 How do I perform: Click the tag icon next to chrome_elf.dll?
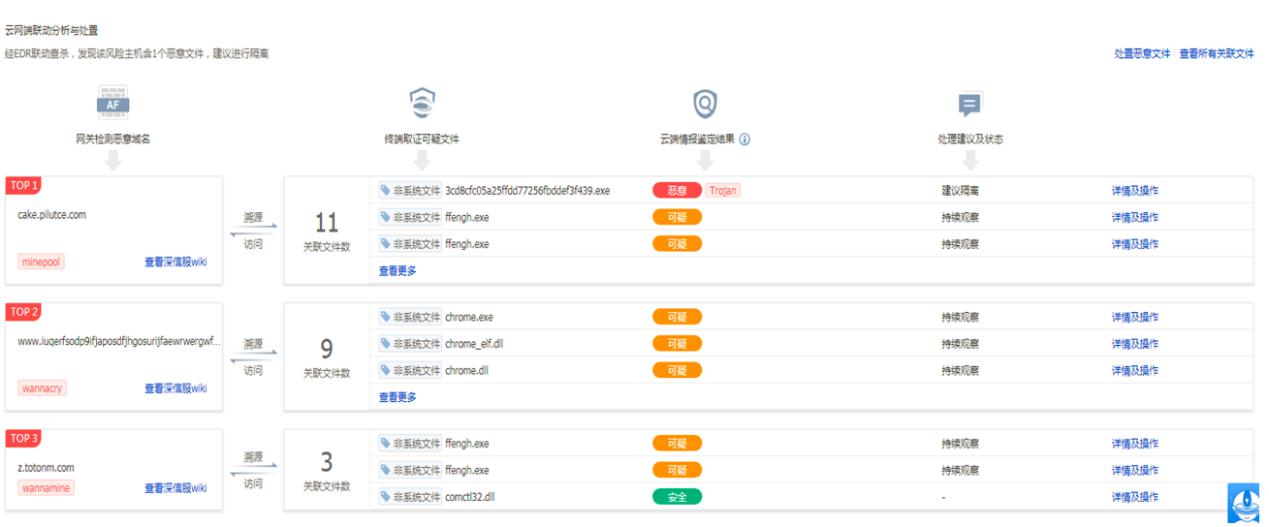click(x=385, y=344)
